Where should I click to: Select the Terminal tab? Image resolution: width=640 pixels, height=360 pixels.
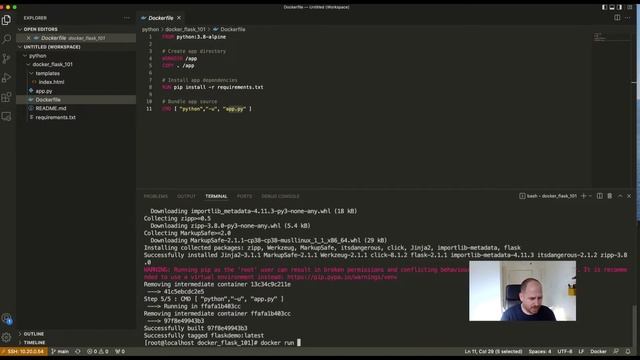[216, 196]
